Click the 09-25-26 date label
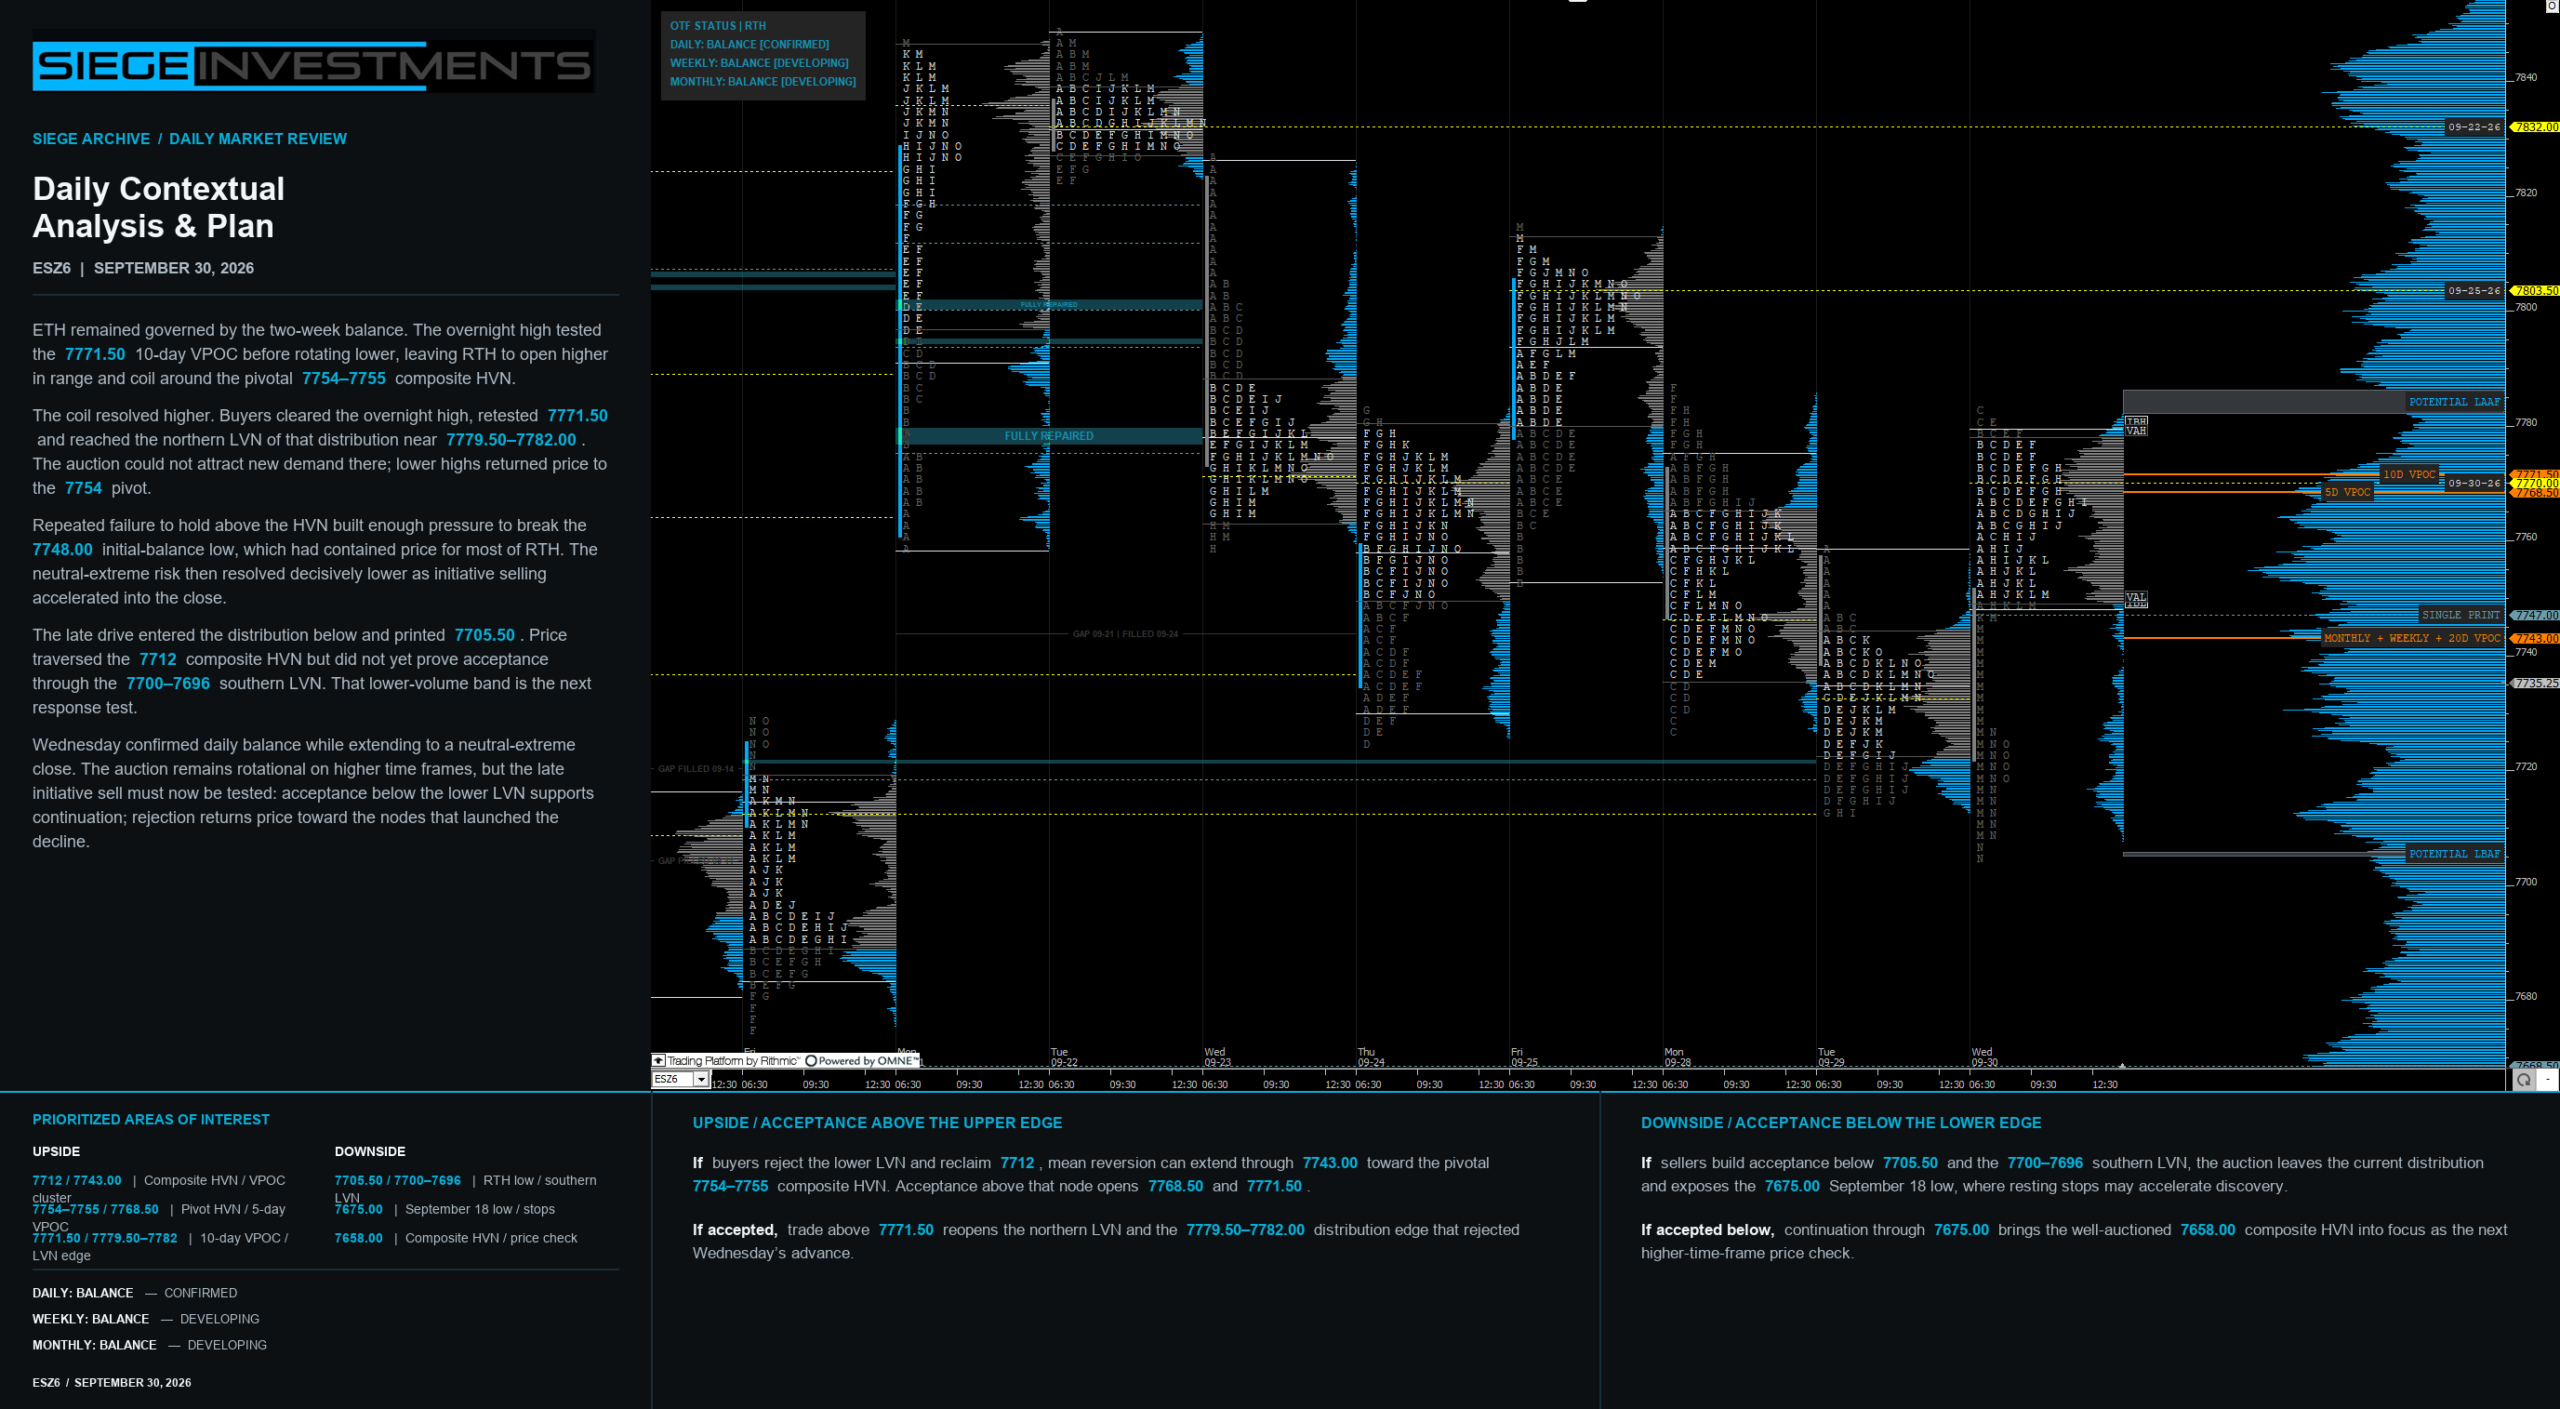 (2474, 291)
